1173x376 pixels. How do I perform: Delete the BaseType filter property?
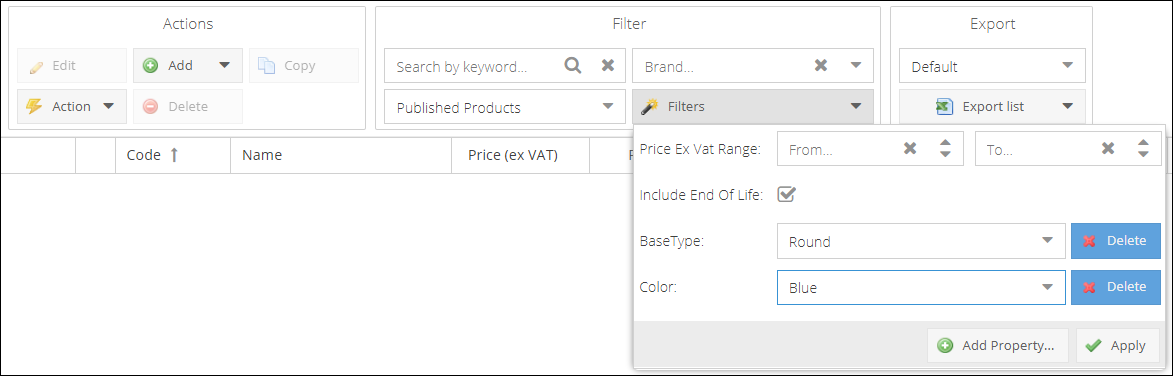[1115, 241]
